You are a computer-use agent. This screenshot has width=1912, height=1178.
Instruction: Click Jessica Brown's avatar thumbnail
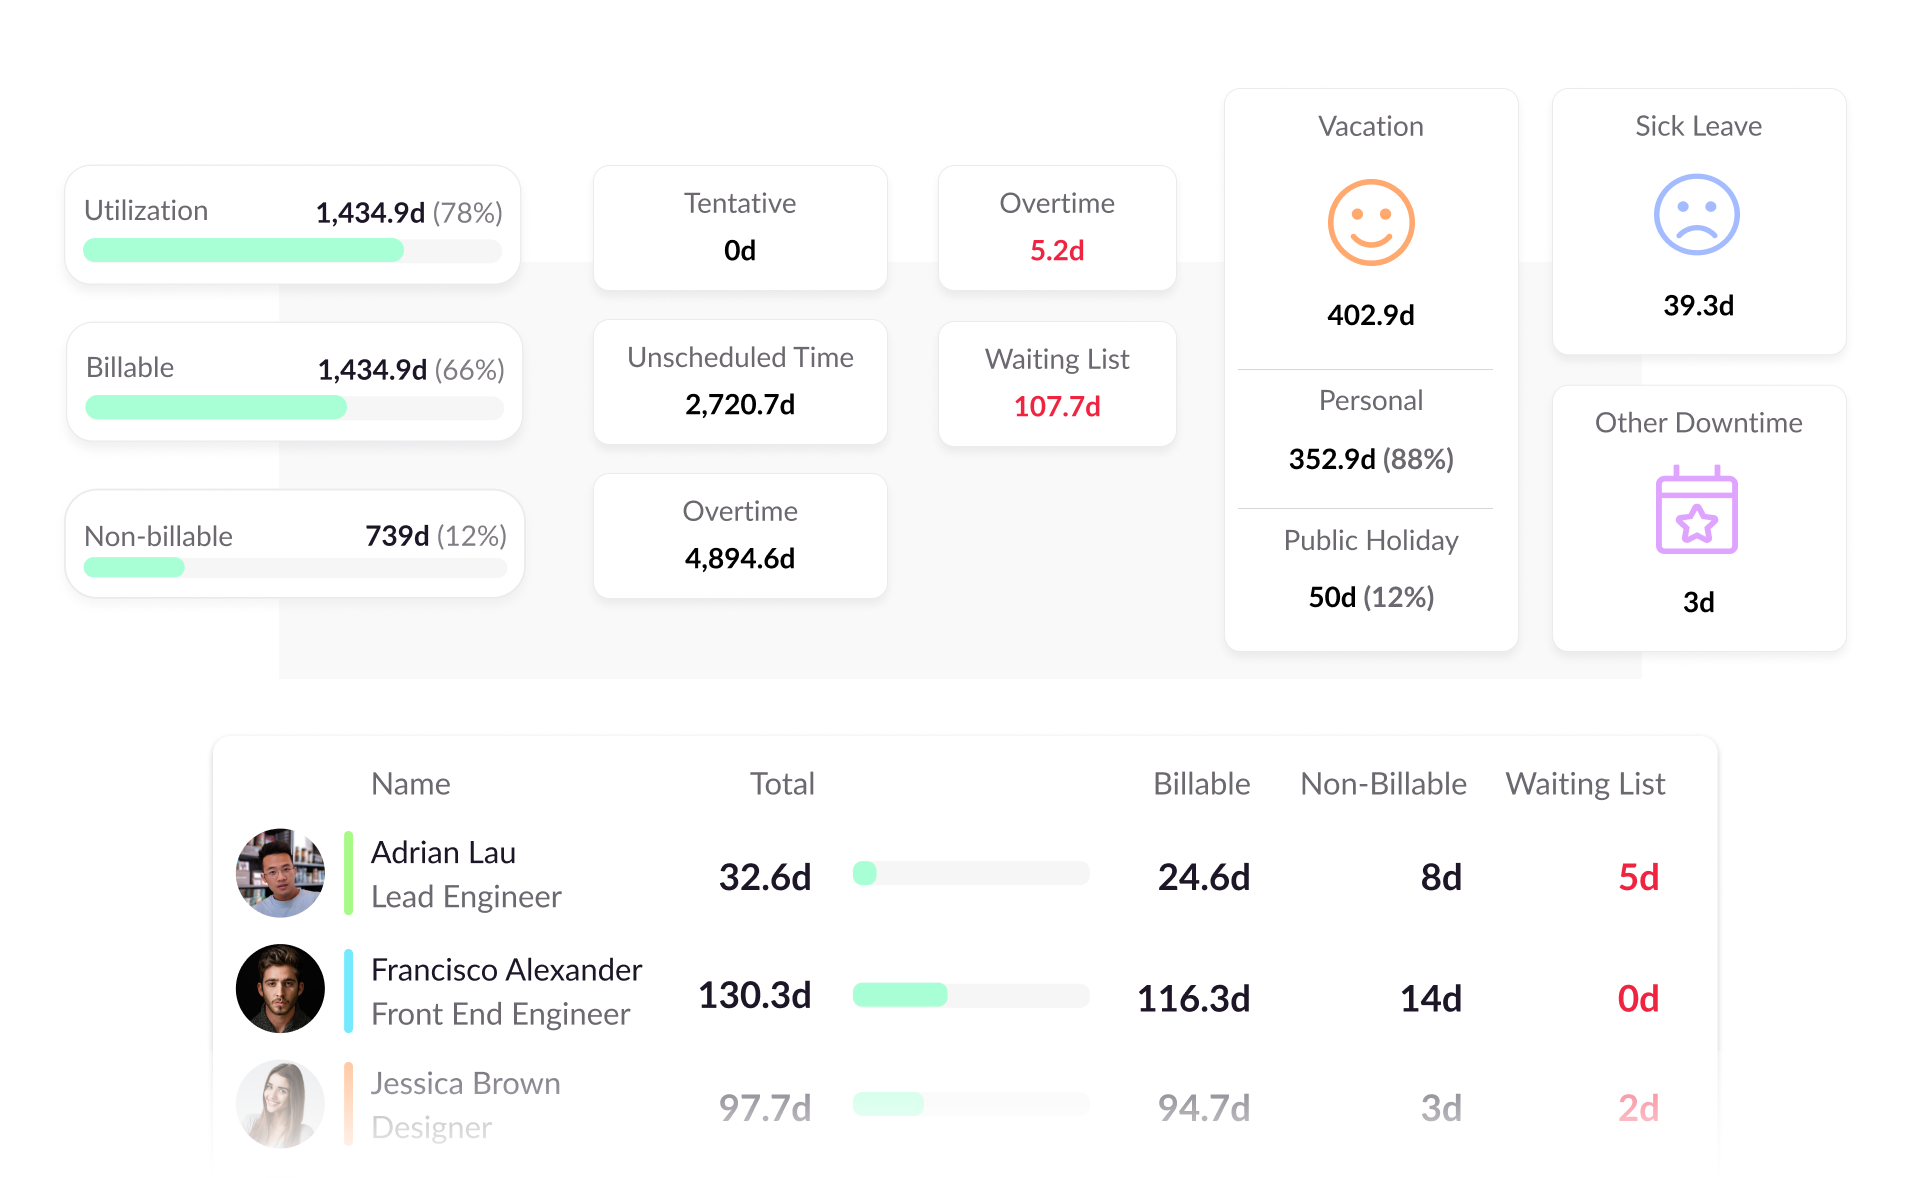point(280,1103)
